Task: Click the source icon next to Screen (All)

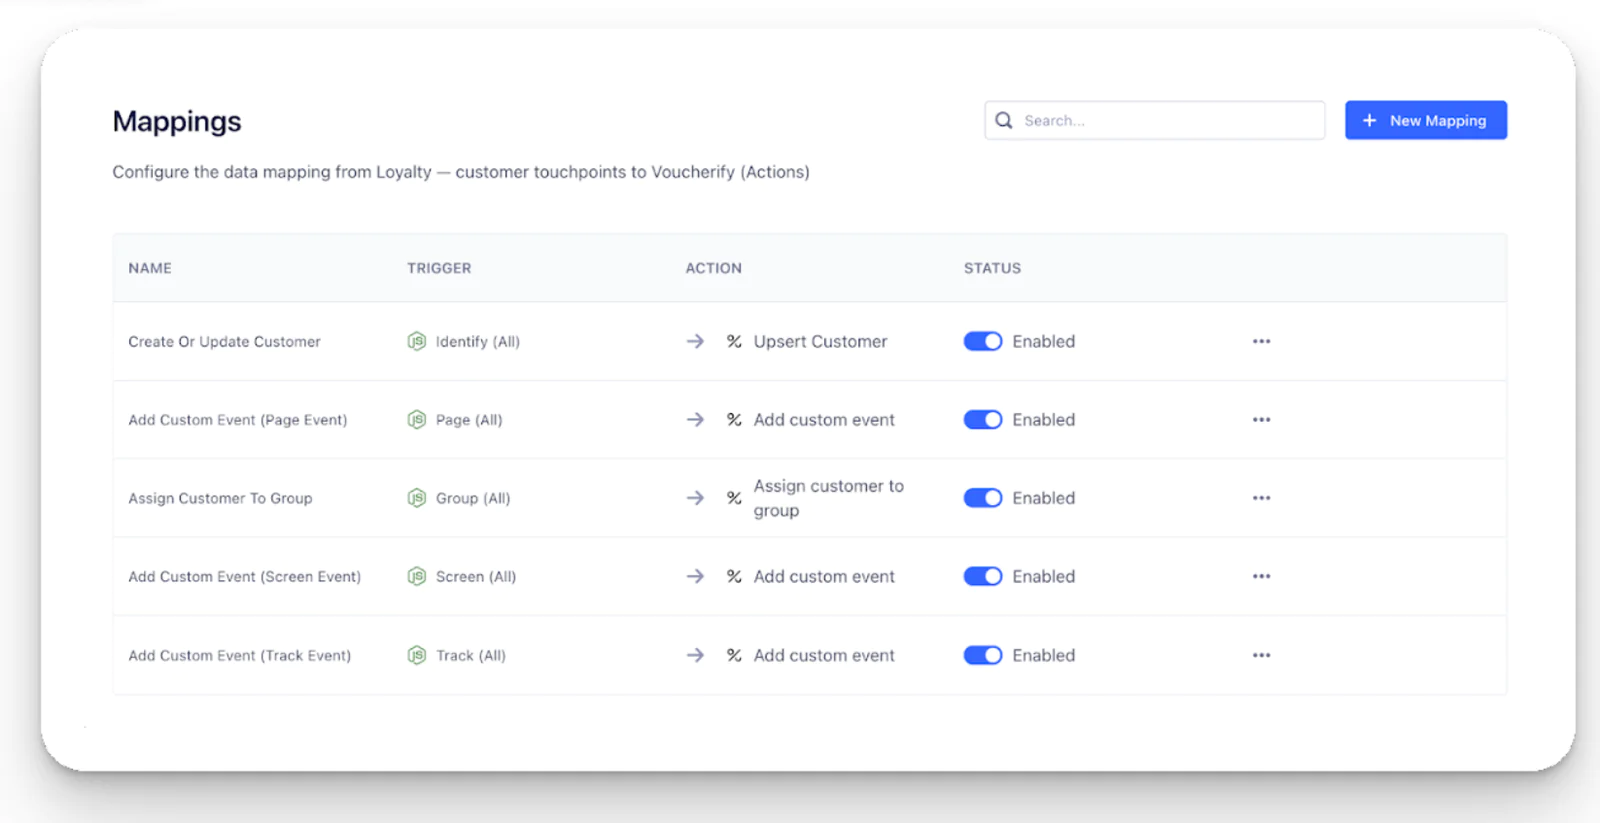Action: 417,577
